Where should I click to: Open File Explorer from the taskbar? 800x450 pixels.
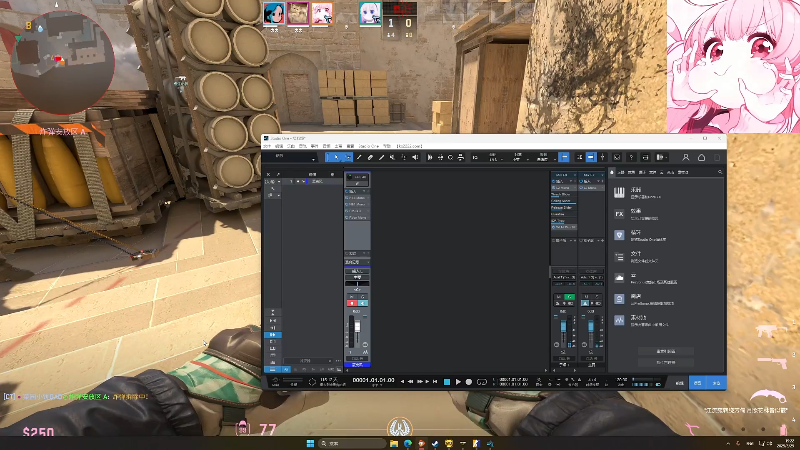(394, 443)
